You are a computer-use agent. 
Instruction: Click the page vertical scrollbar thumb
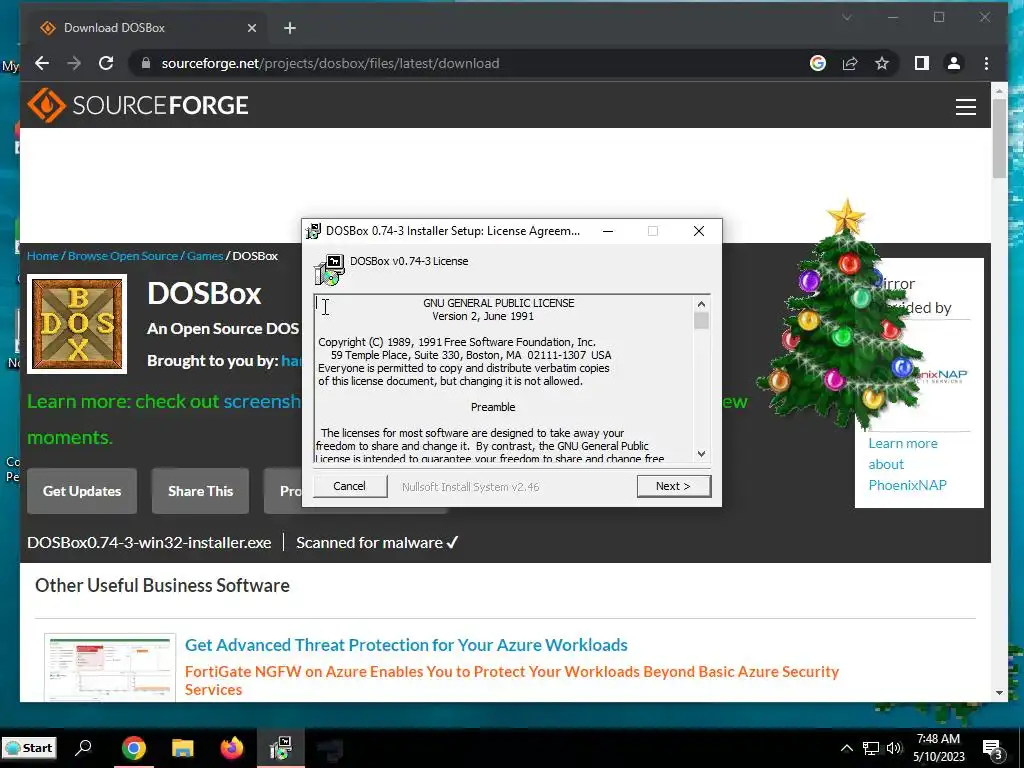(x=999, y=138)
